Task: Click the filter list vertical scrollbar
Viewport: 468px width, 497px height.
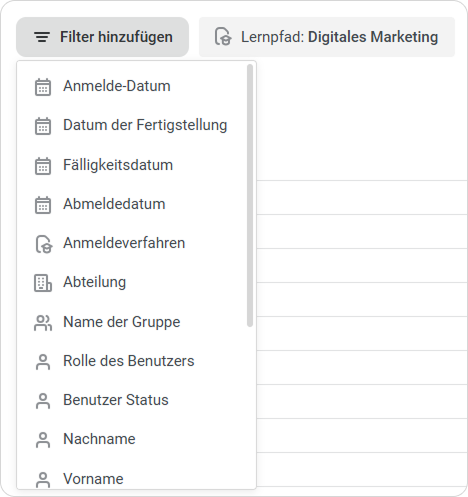Action: [250, 196]
